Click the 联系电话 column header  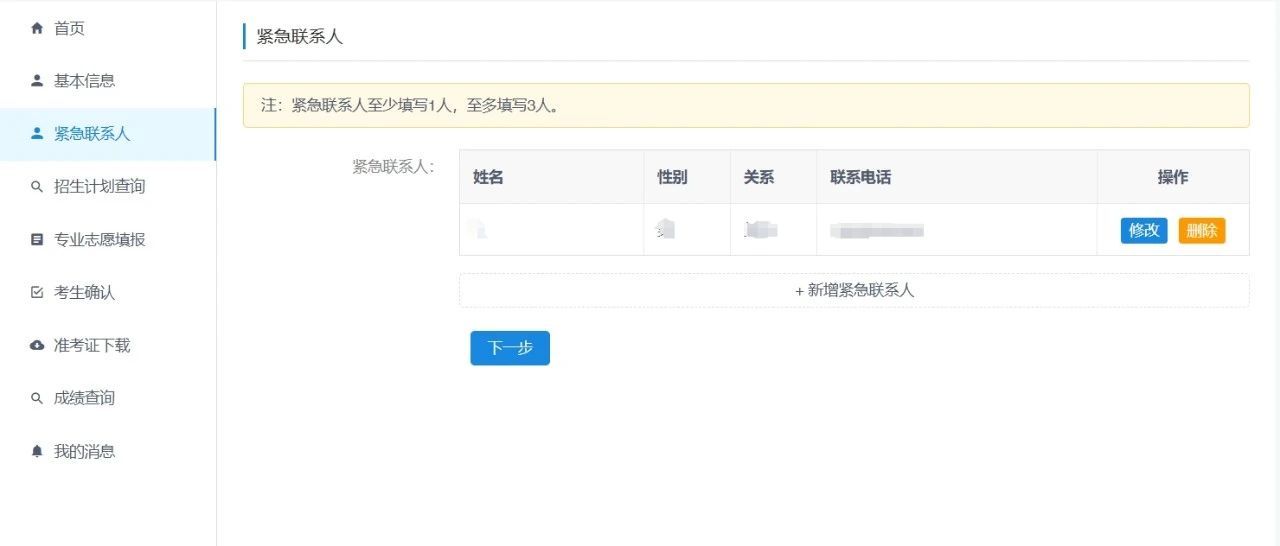pyautogui.click(x=860, y=177)
